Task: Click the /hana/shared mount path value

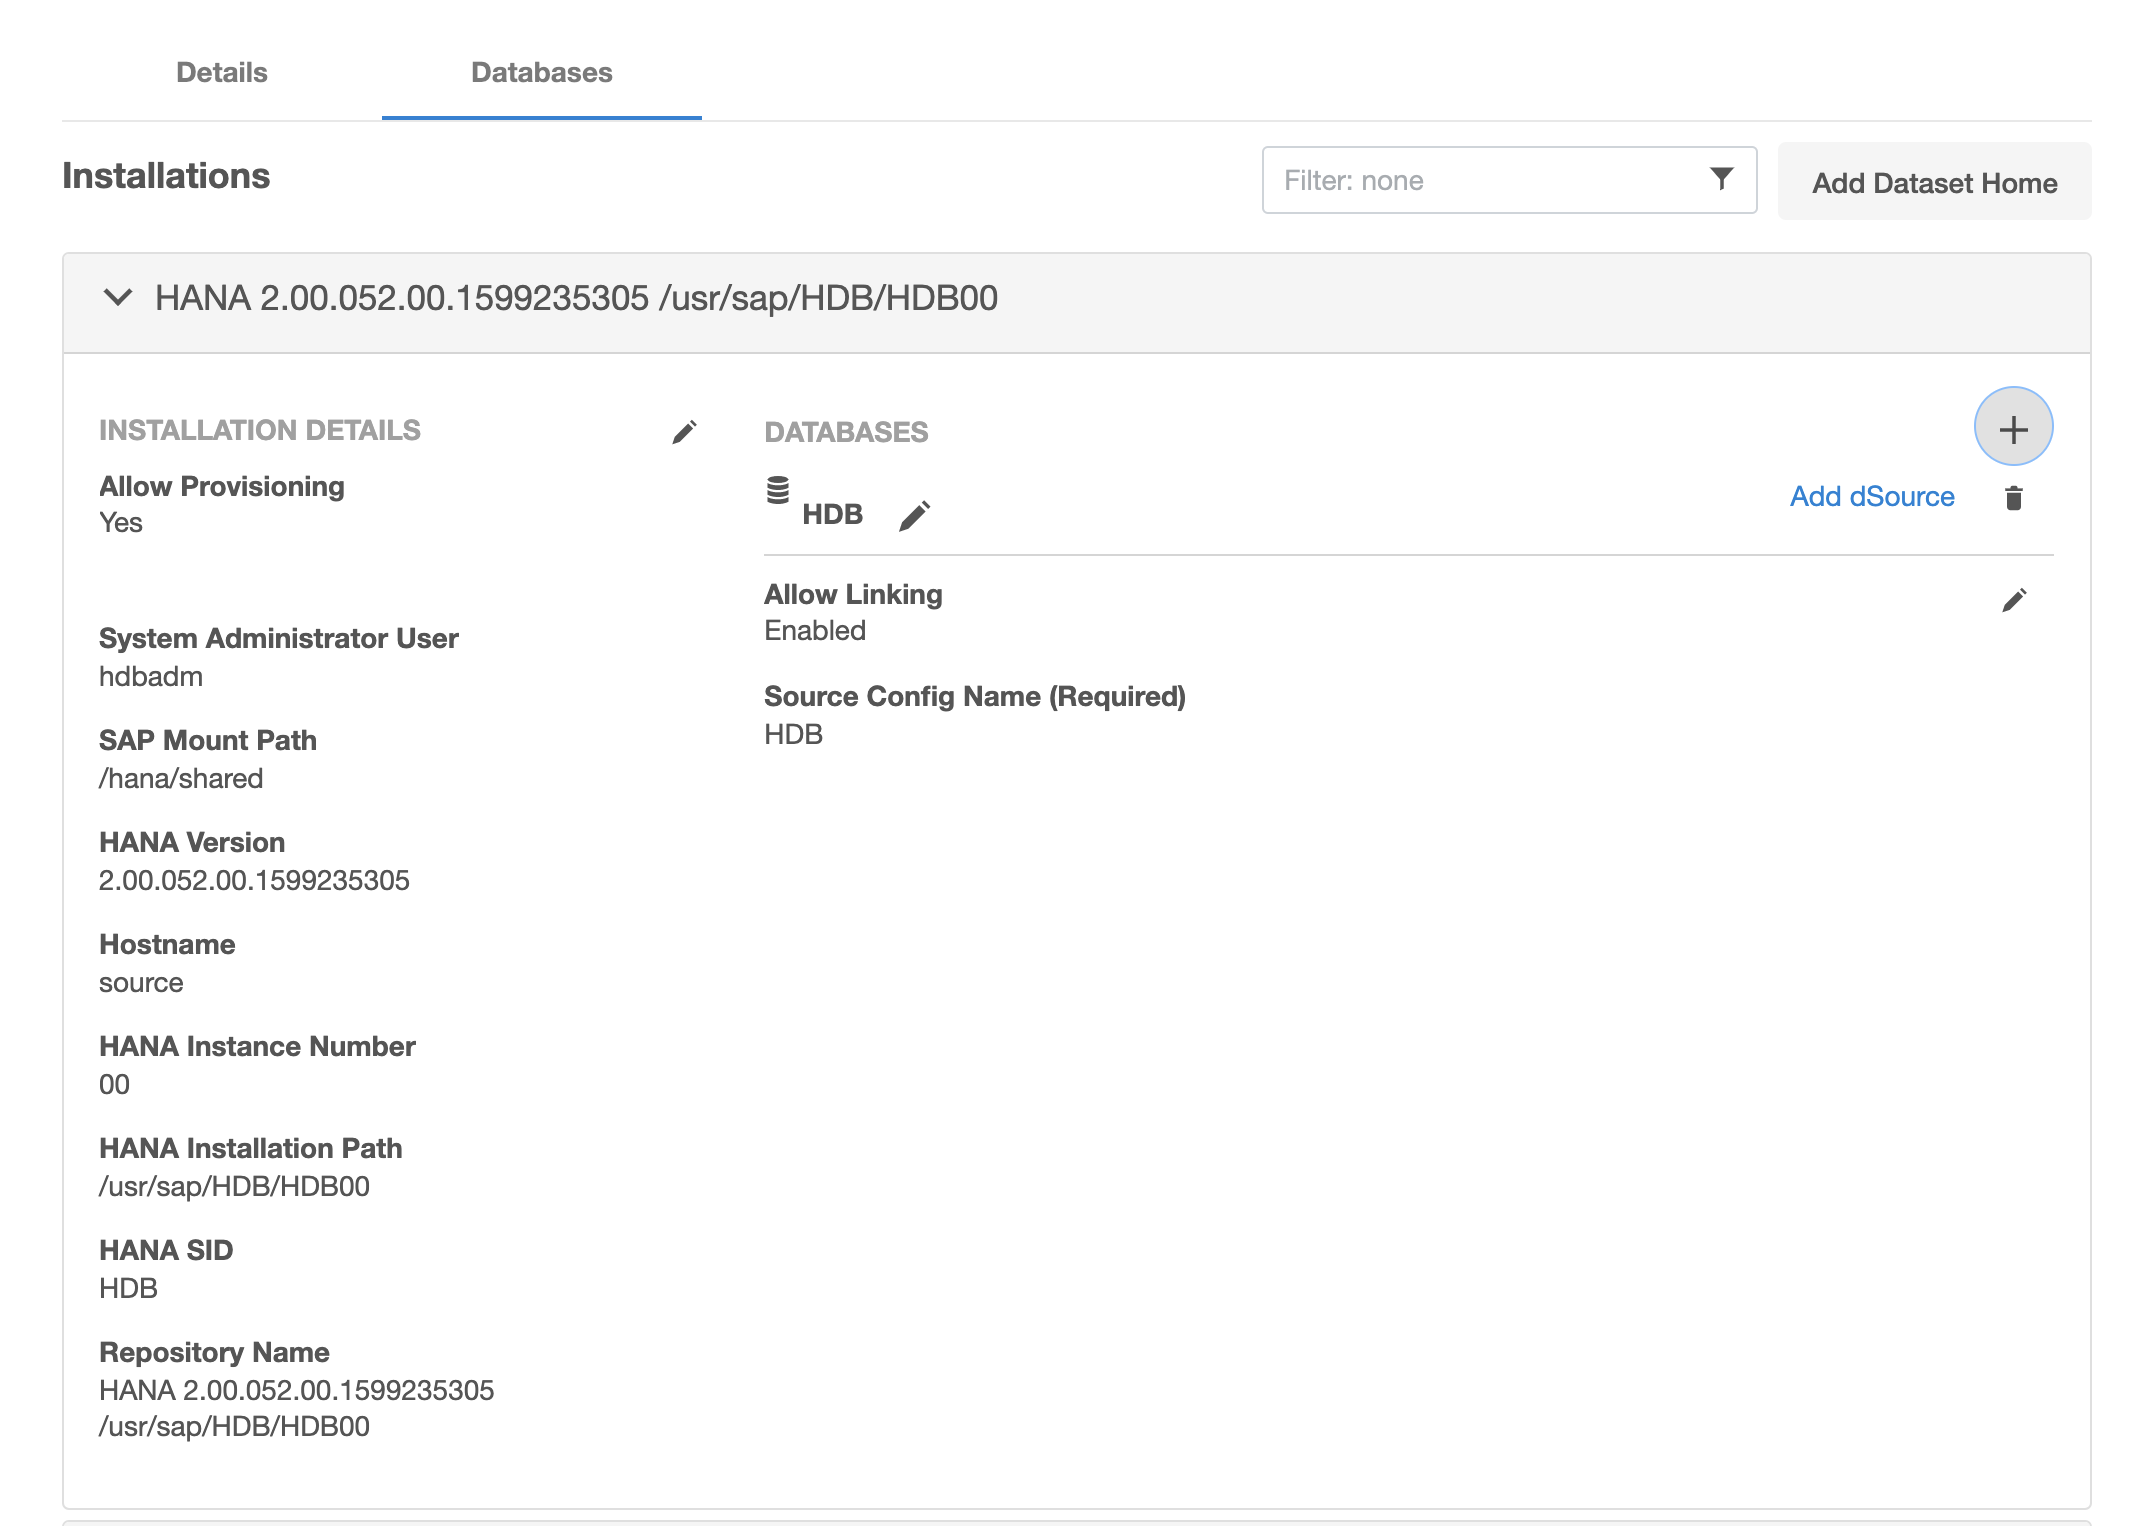Action: (x=181, y=779)
